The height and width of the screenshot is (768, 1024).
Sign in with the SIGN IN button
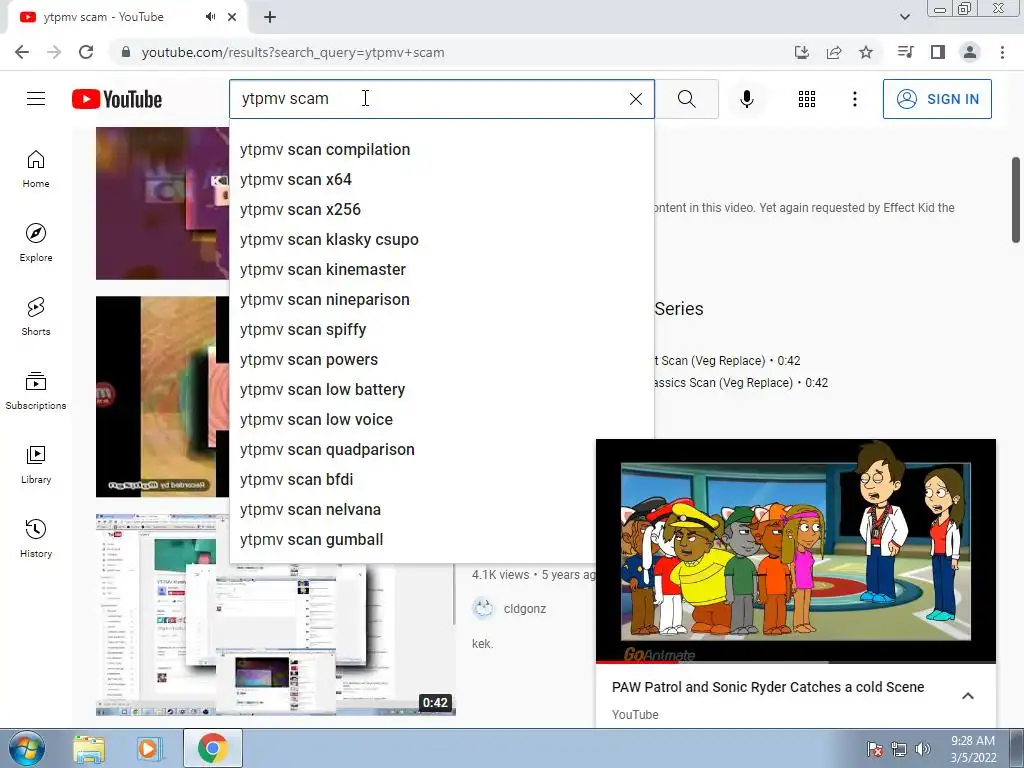pos(937,99)
